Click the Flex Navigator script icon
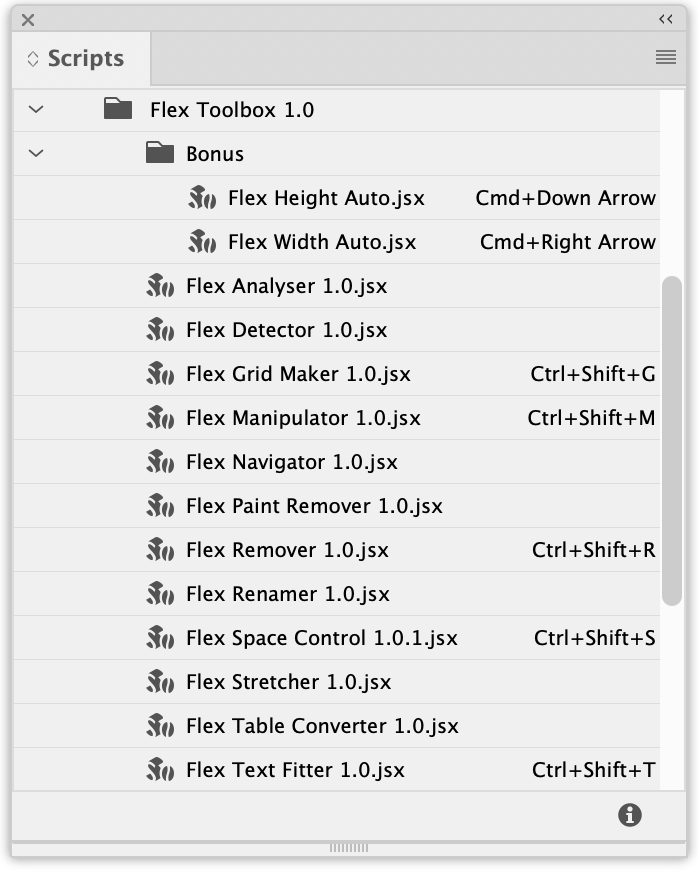Image resolution: width=698 pixels, height=872 pixels. point(161,462)
